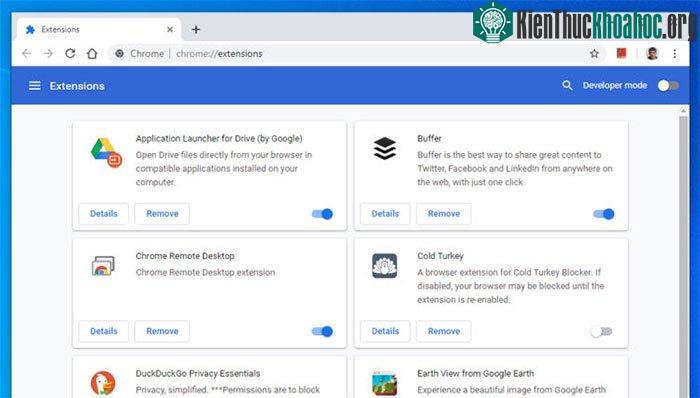Screen dimensions: 700x398
Task: Go forward using the browser forward arrow
Action: 48,54
